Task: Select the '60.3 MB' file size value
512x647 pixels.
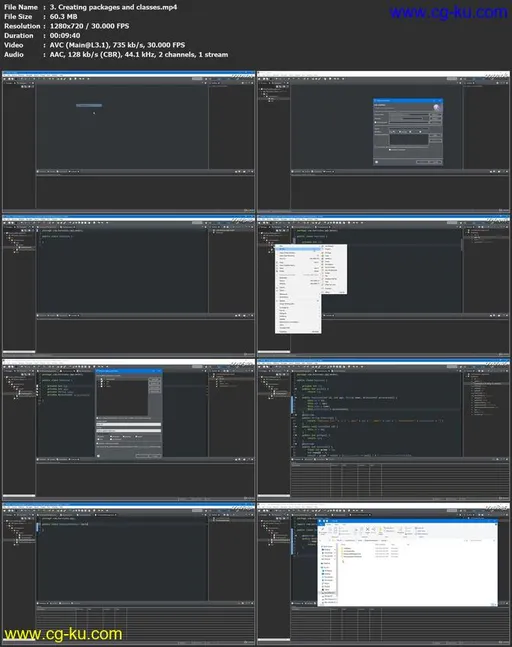Action: [64, 17]
